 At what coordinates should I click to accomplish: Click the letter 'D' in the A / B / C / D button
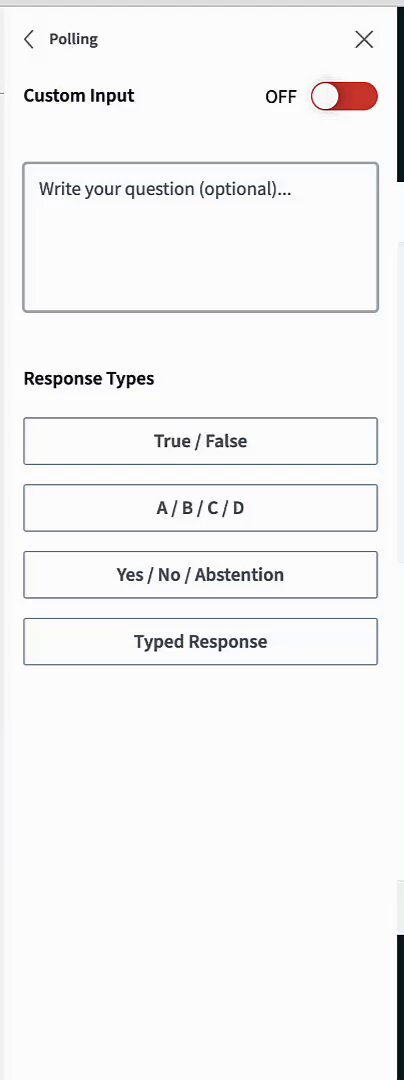(x=238, y=508)
